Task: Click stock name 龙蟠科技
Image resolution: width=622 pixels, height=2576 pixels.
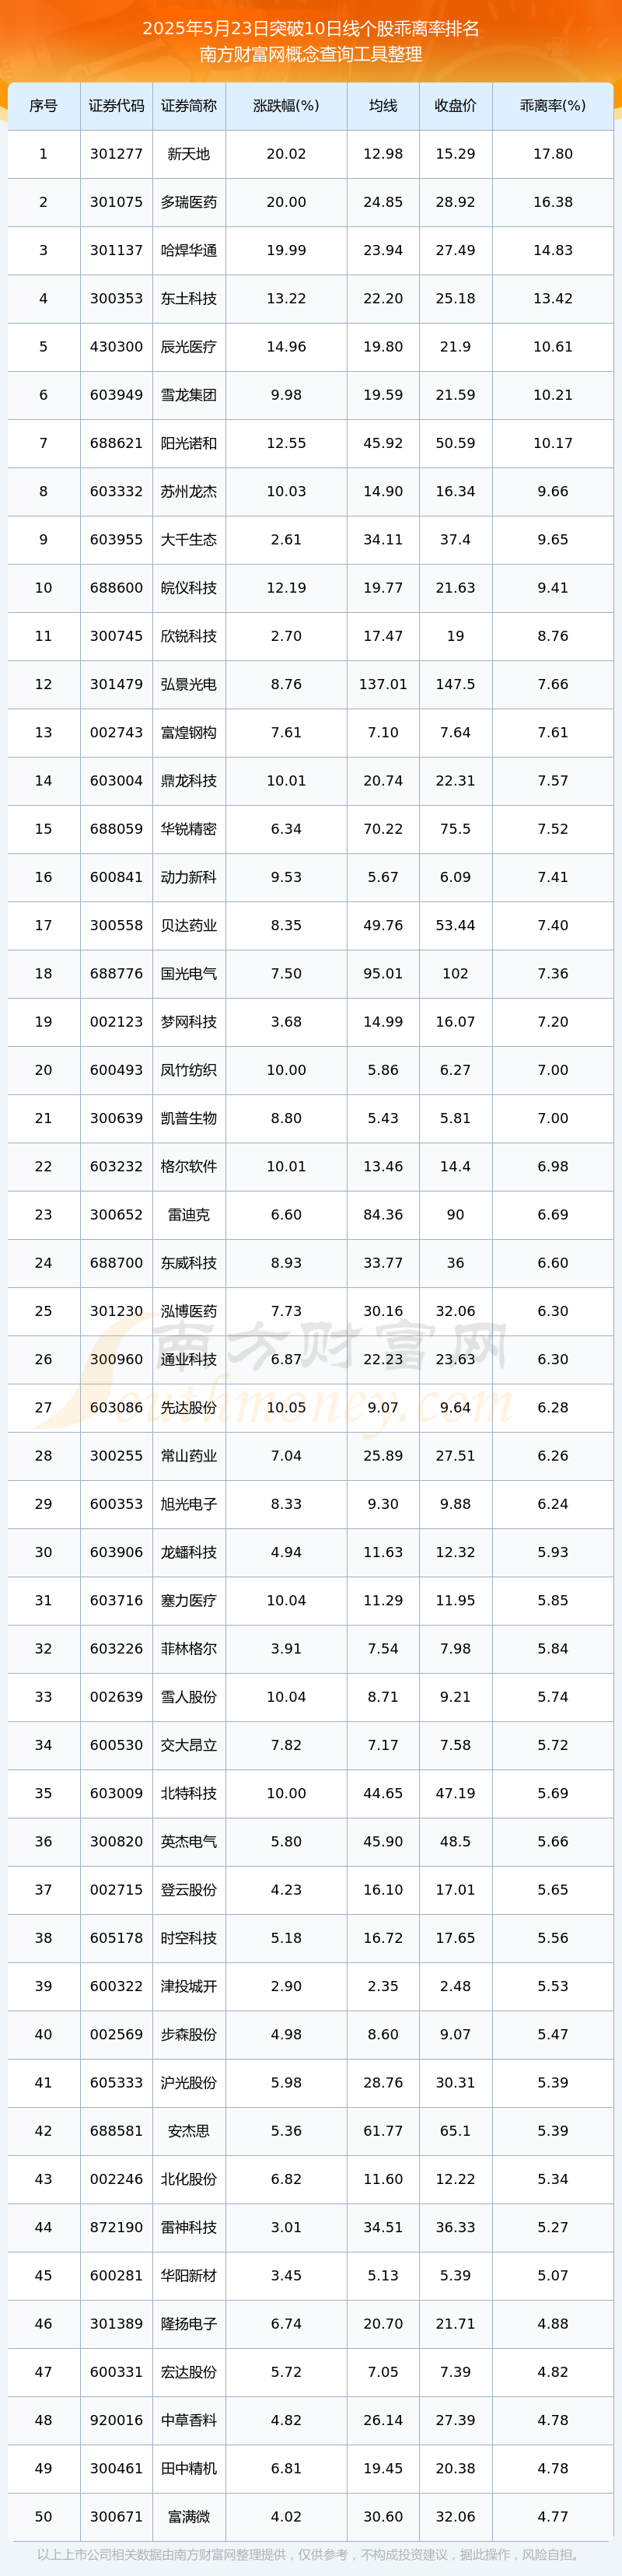Action: [189, 1552]
